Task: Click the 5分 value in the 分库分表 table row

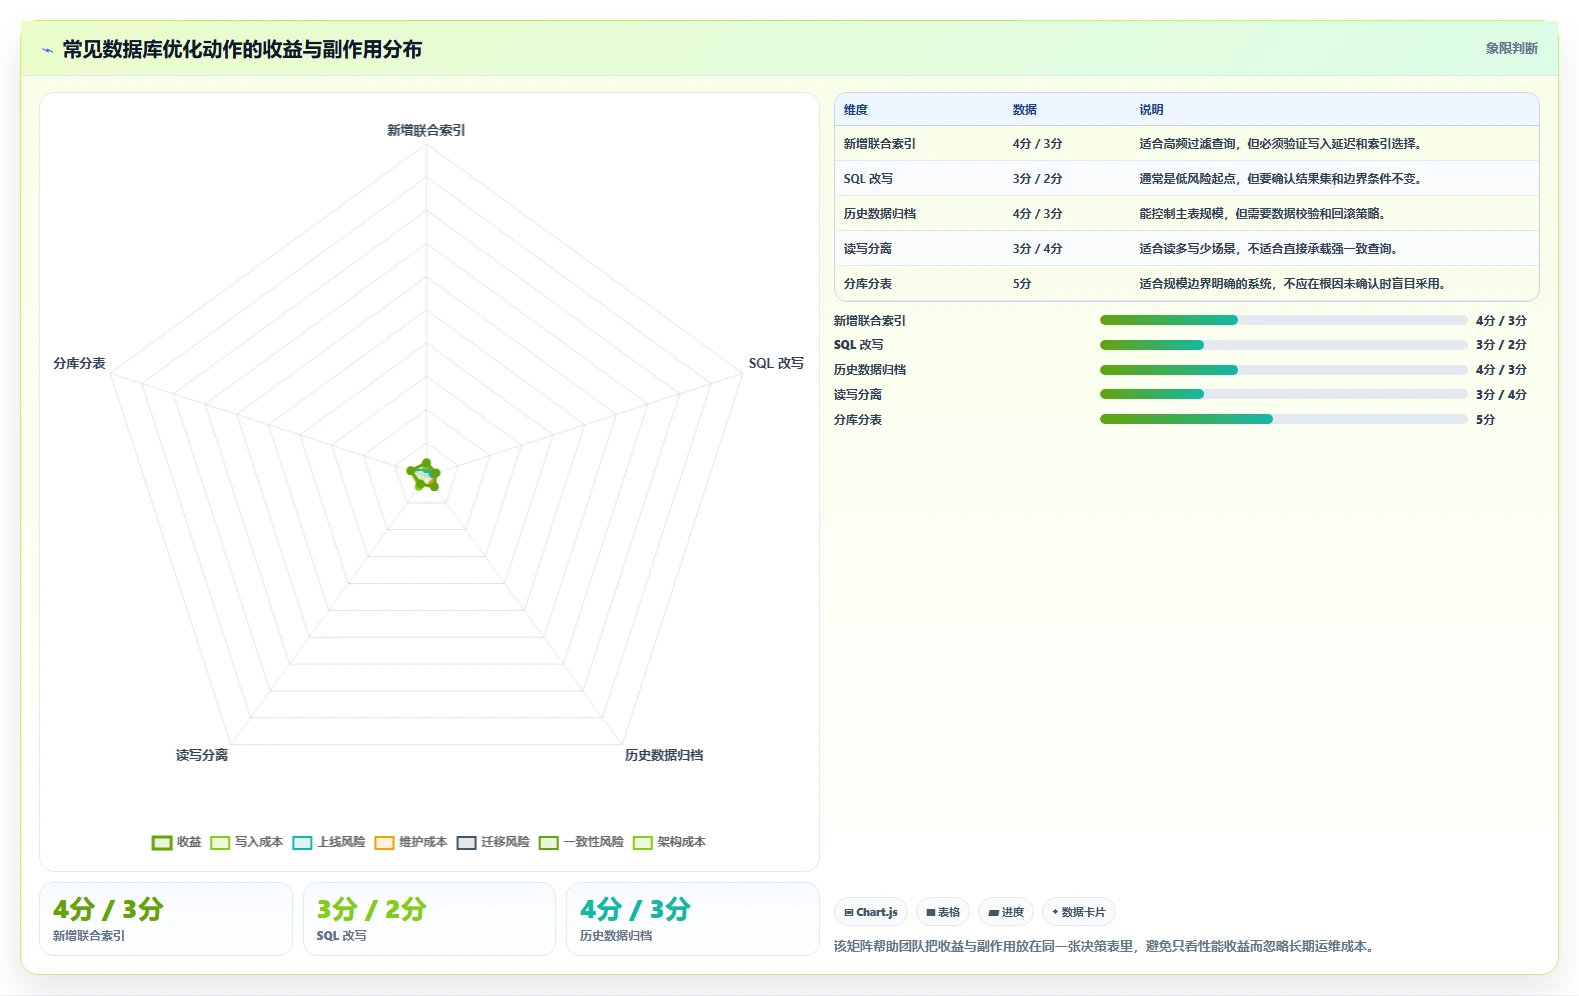Action: [1022, 284]
